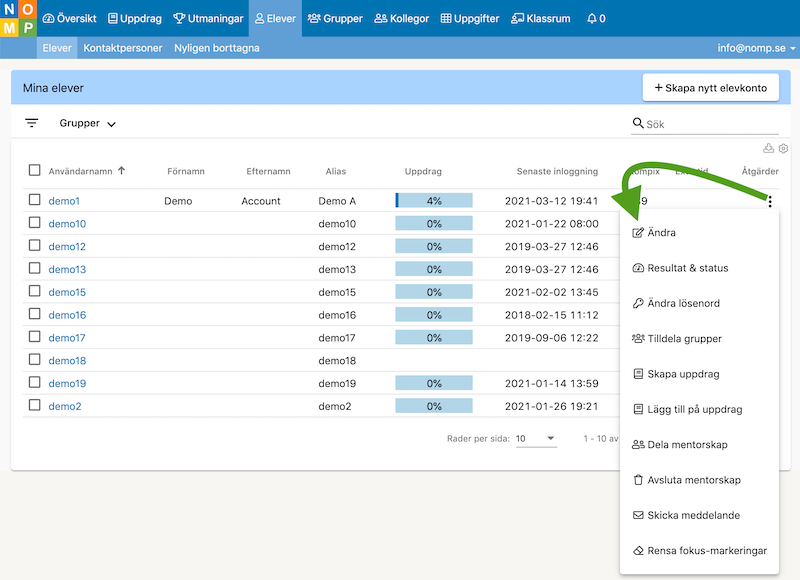Open table settings gear icon
This screenshot has height=580, width=800.
784,148
